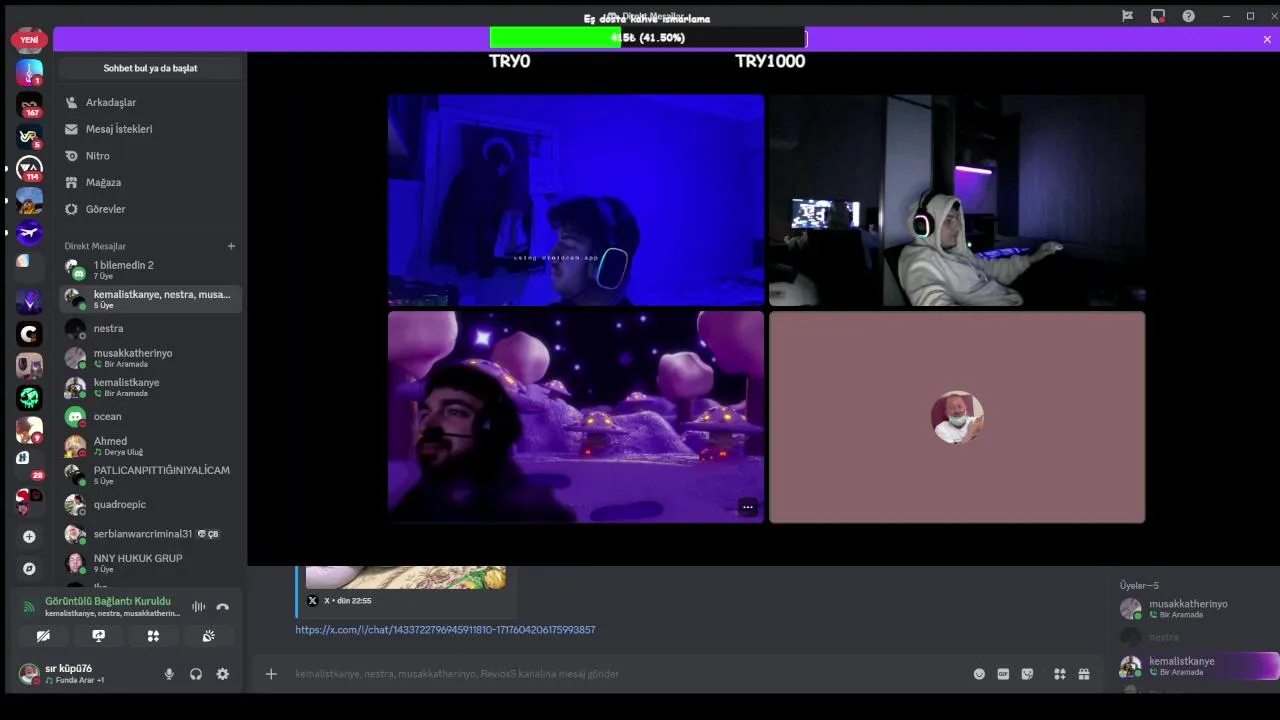
Task: Click the plus attachment button
Action: tap(271, 674)
